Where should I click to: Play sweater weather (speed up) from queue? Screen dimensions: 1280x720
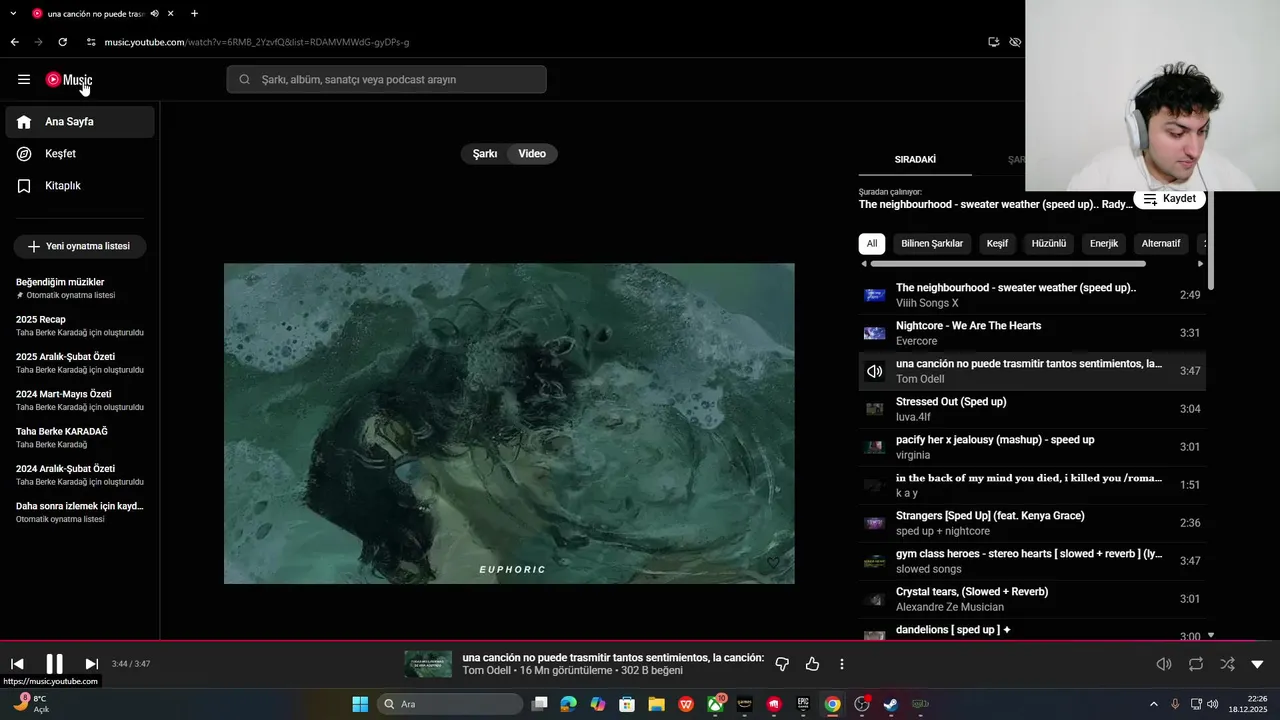pos(1032,295)
